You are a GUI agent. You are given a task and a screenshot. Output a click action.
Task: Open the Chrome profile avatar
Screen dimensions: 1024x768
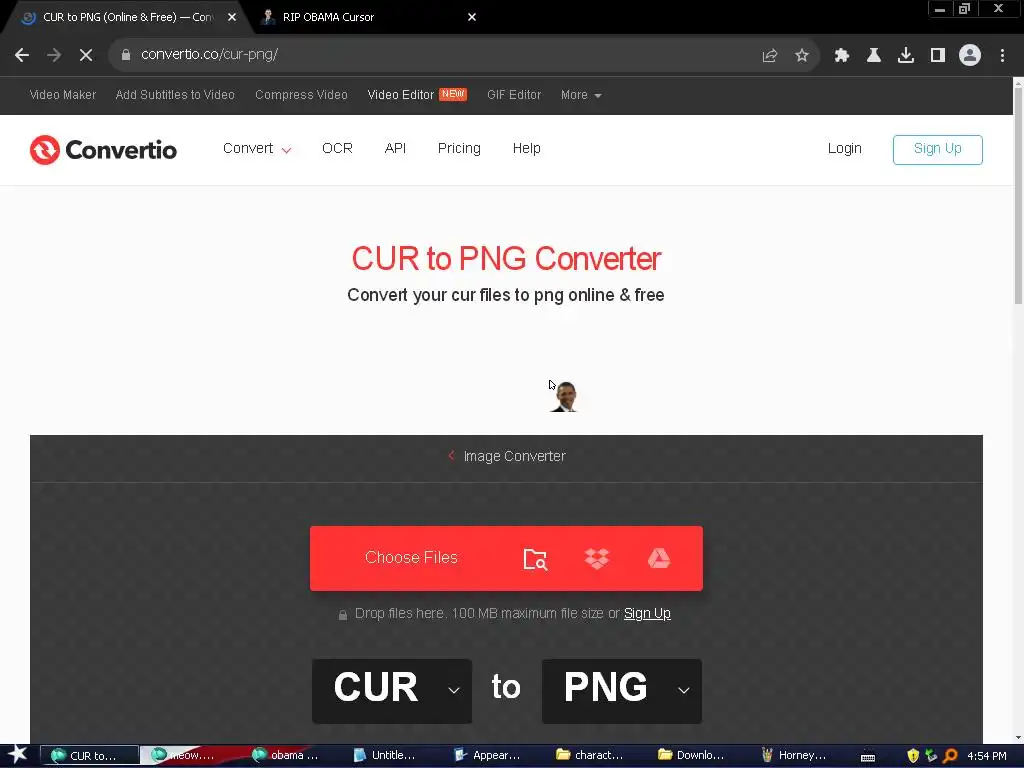970,56
